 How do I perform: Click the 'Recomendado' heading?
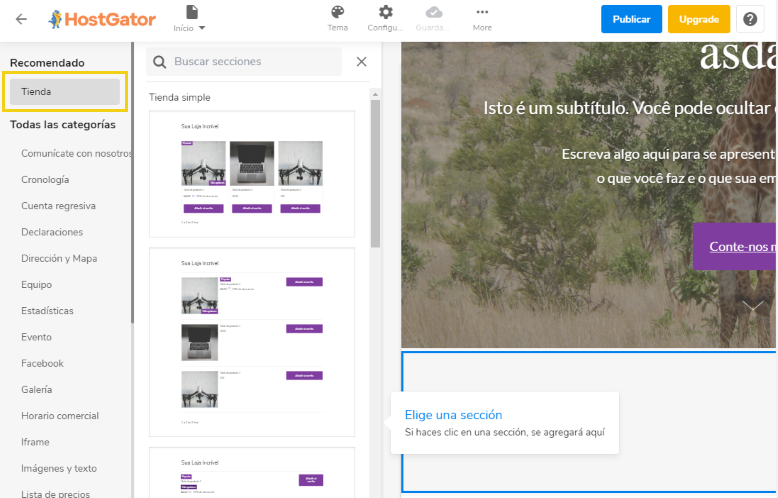pyautogui.click(x=47, y=63)
